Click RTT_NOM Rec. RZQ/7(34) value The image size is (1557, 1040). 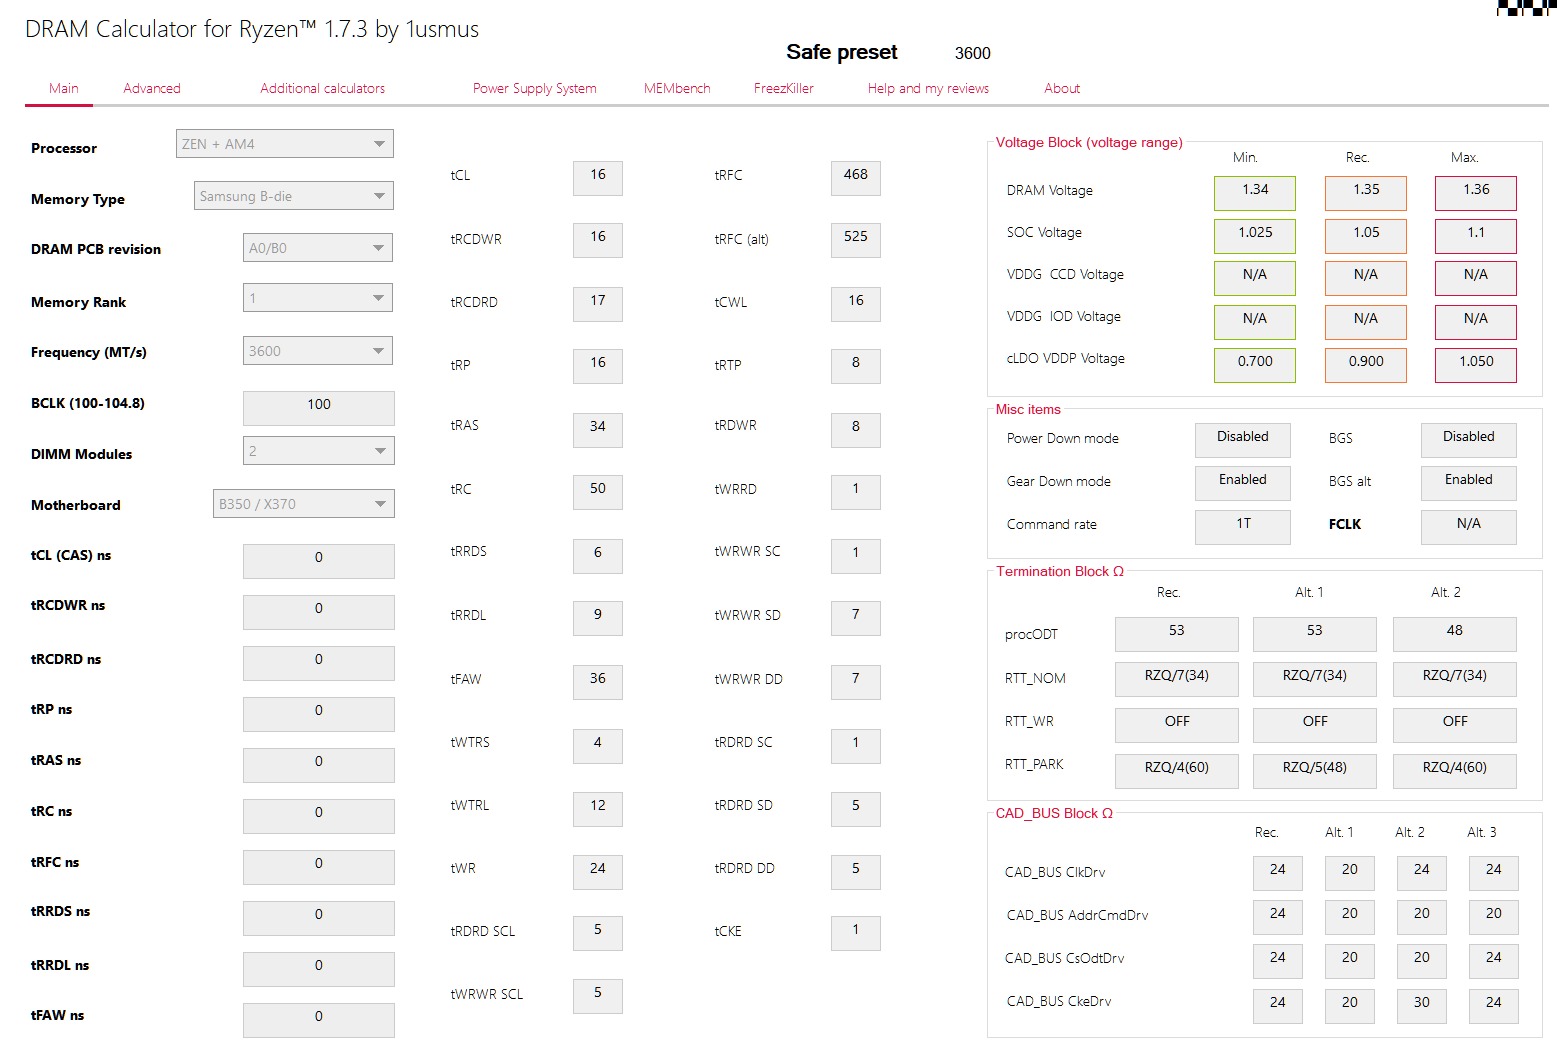(1177, 679)
